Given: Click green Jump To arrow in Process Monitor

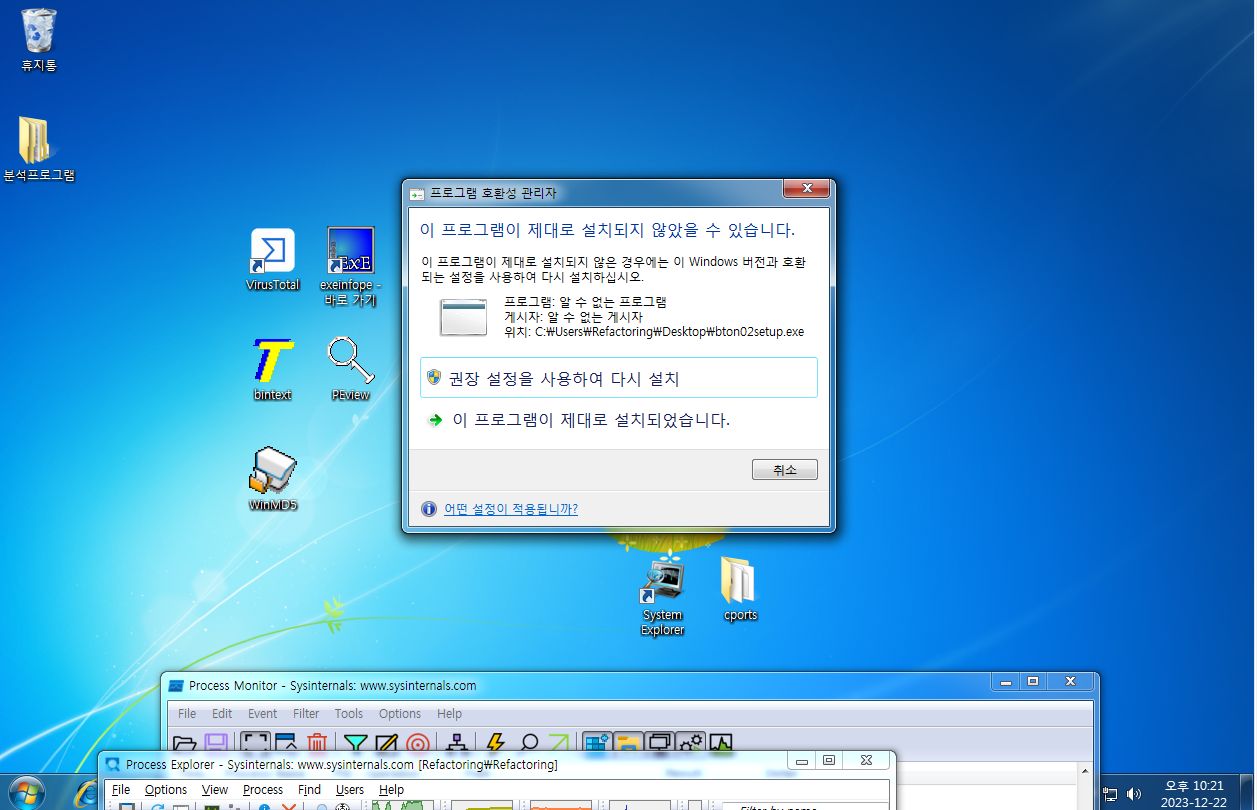Looking at the screenshot, I should point(558,744).
